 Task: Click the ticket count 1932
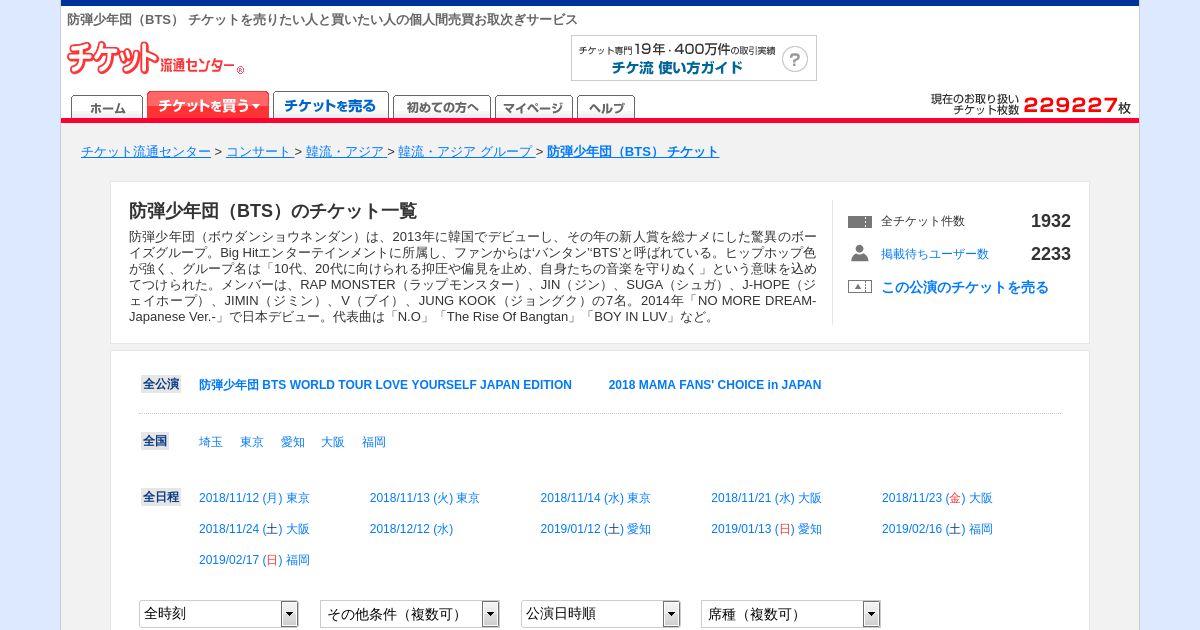tap(1051, 221)
